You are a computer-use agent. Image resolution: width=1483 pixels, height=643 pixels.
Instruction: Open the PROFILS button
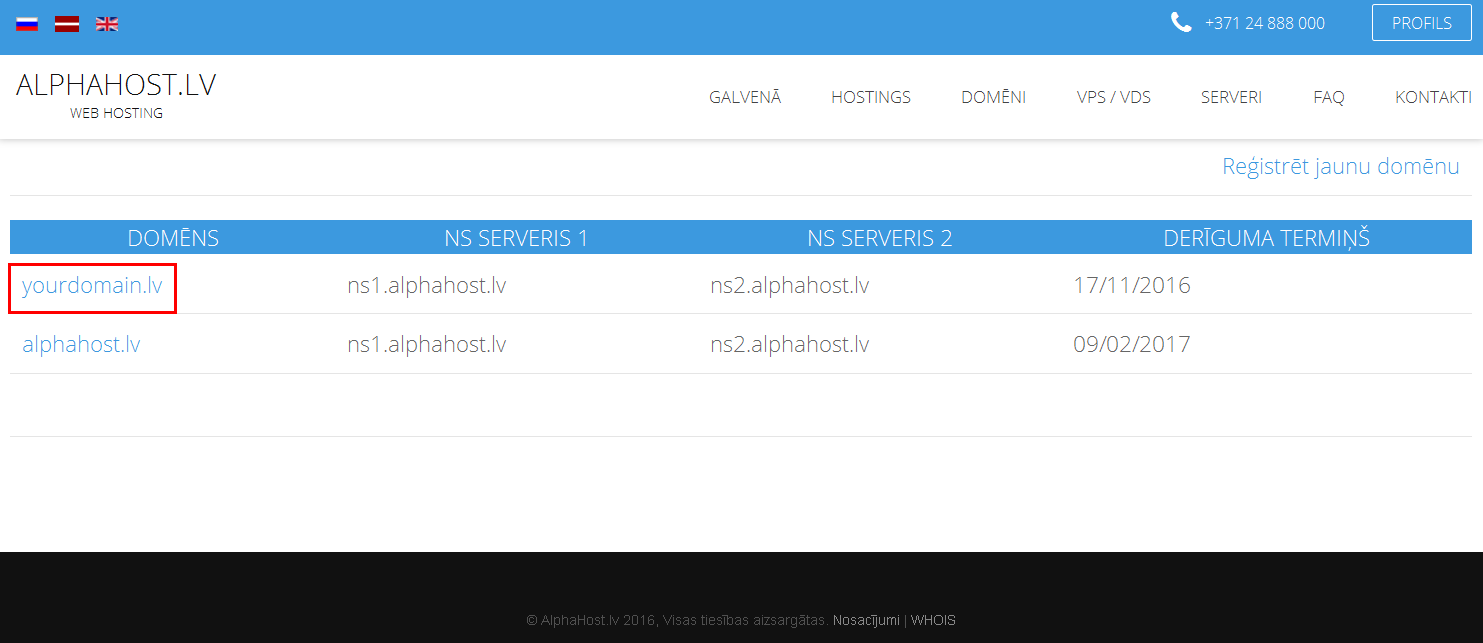(1421, 23)
